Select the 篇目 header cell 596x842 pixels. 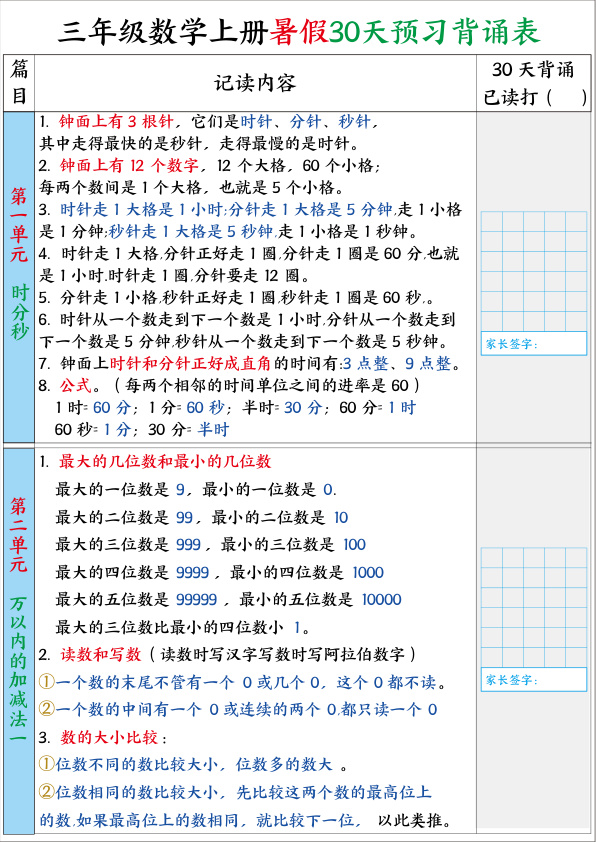pos(19,83)
